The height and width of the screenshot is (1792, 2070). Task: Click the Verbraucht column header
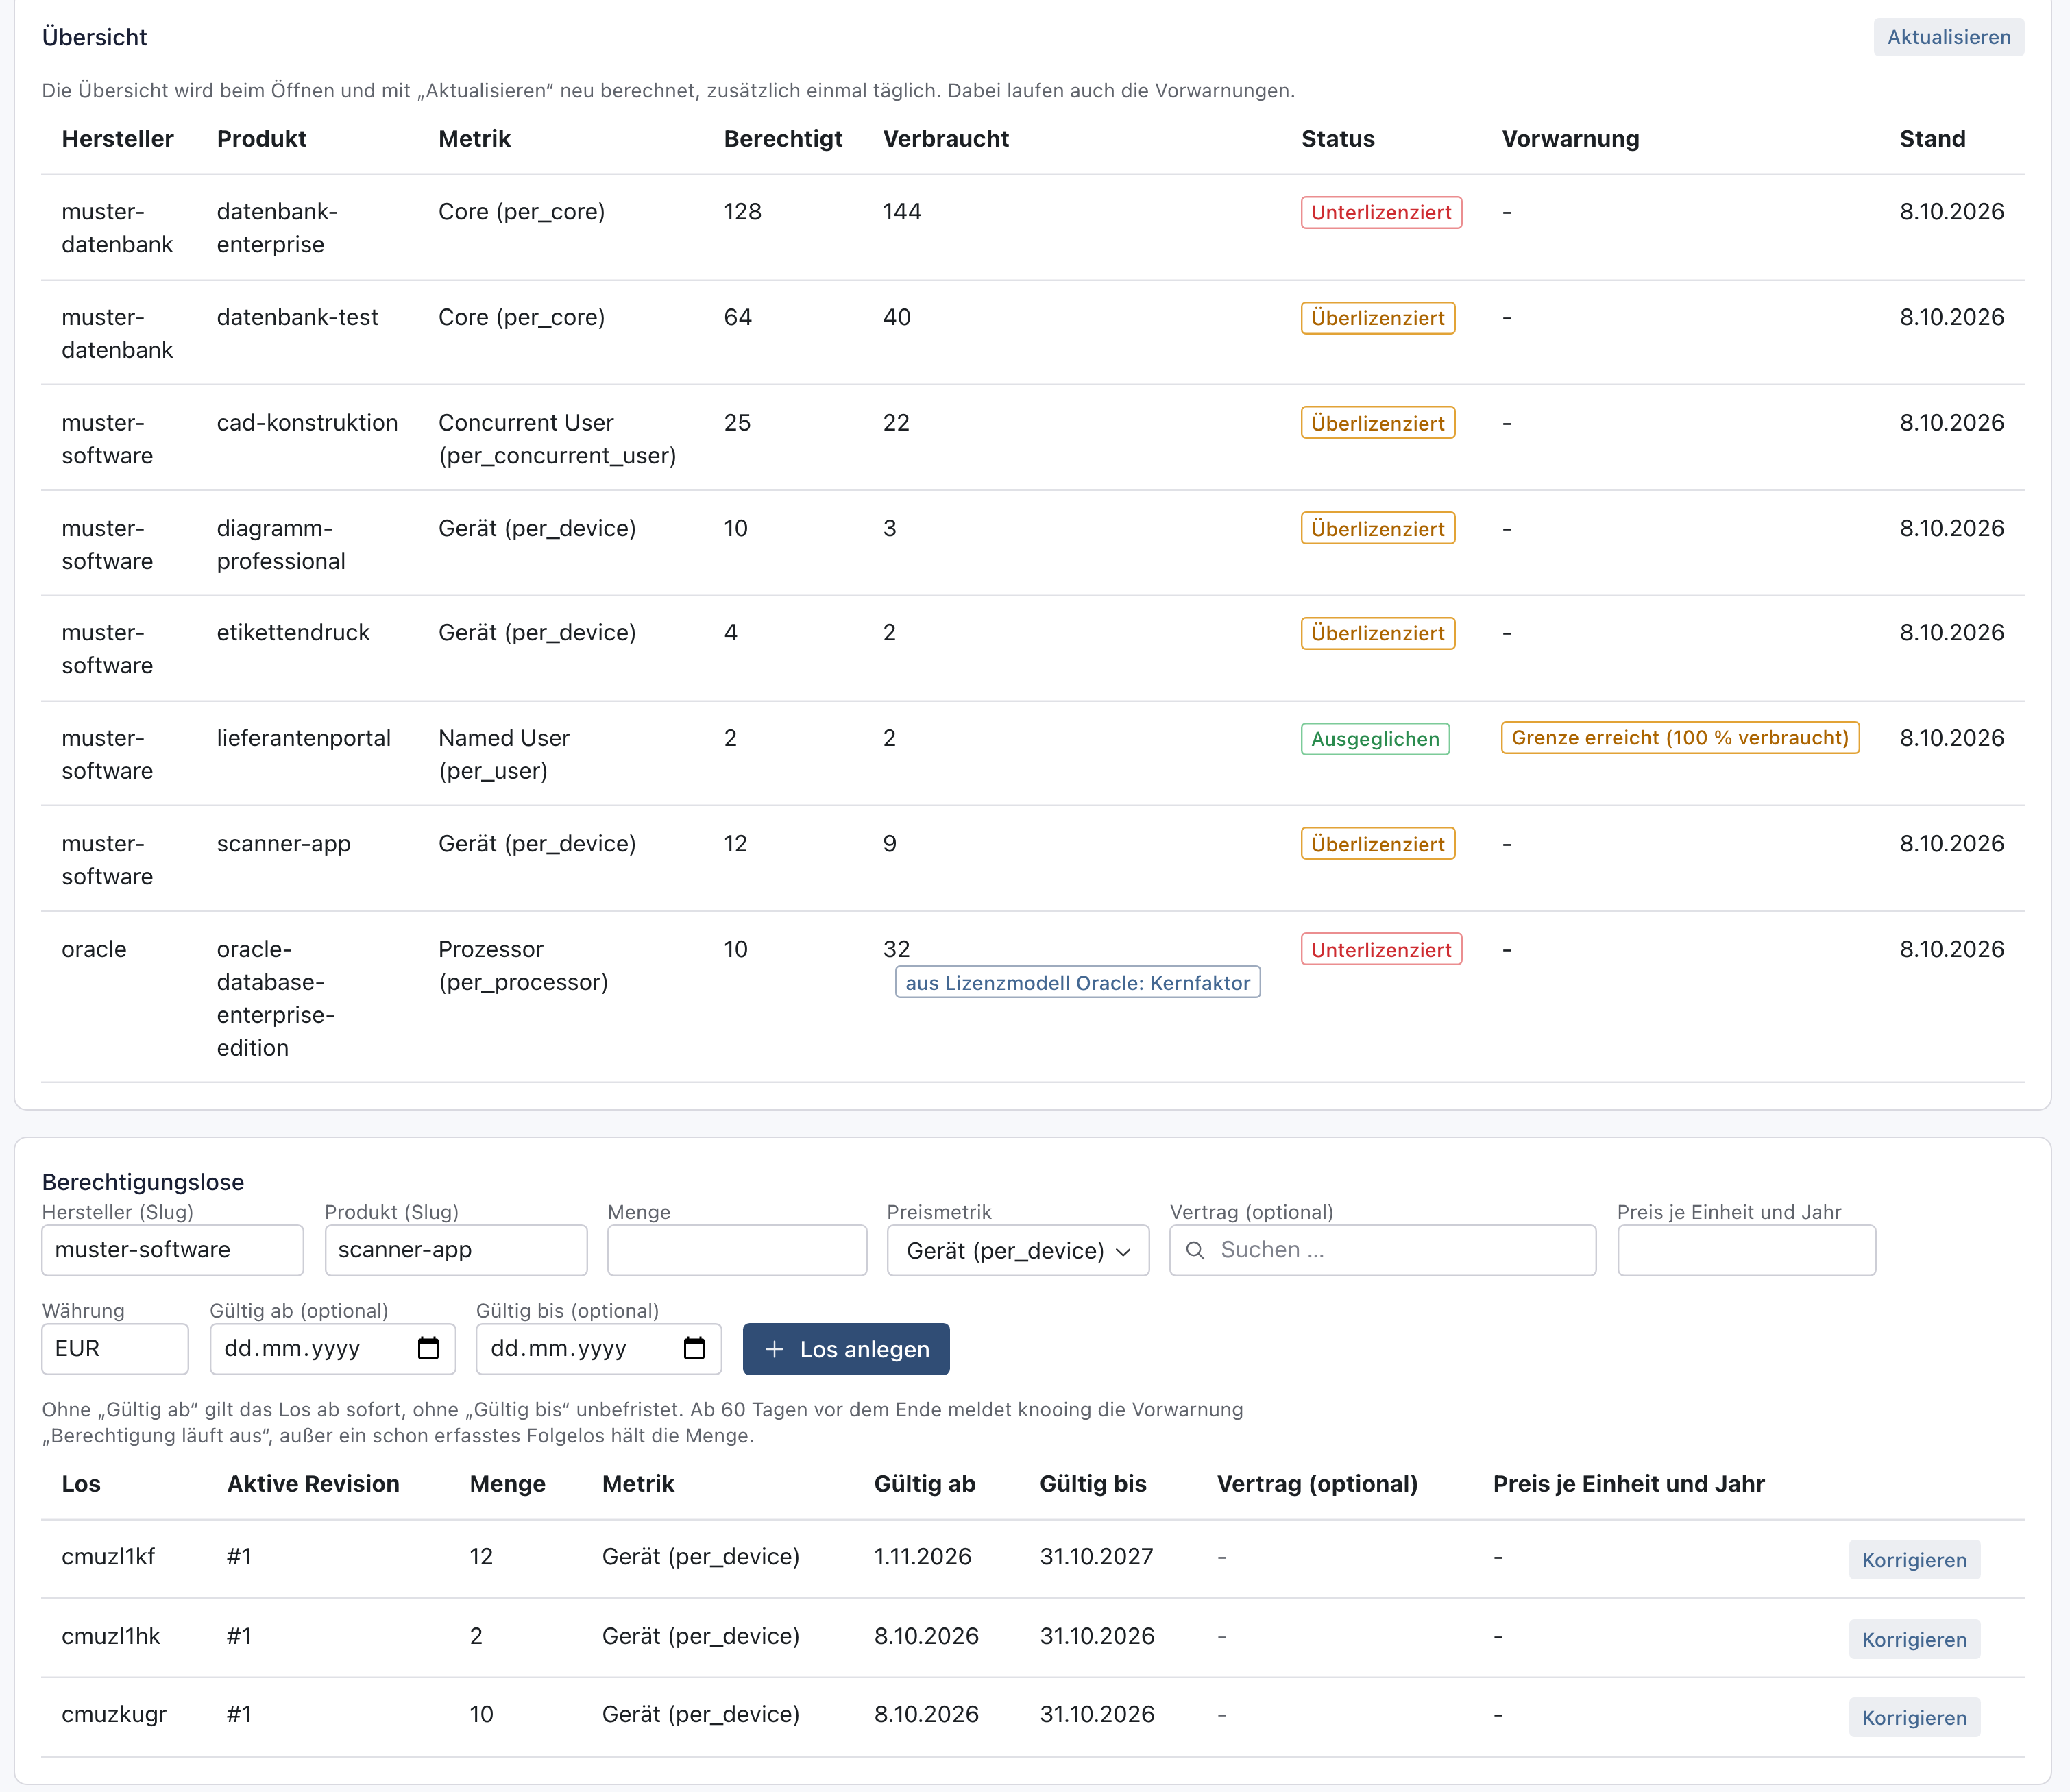tap(945, 139)
